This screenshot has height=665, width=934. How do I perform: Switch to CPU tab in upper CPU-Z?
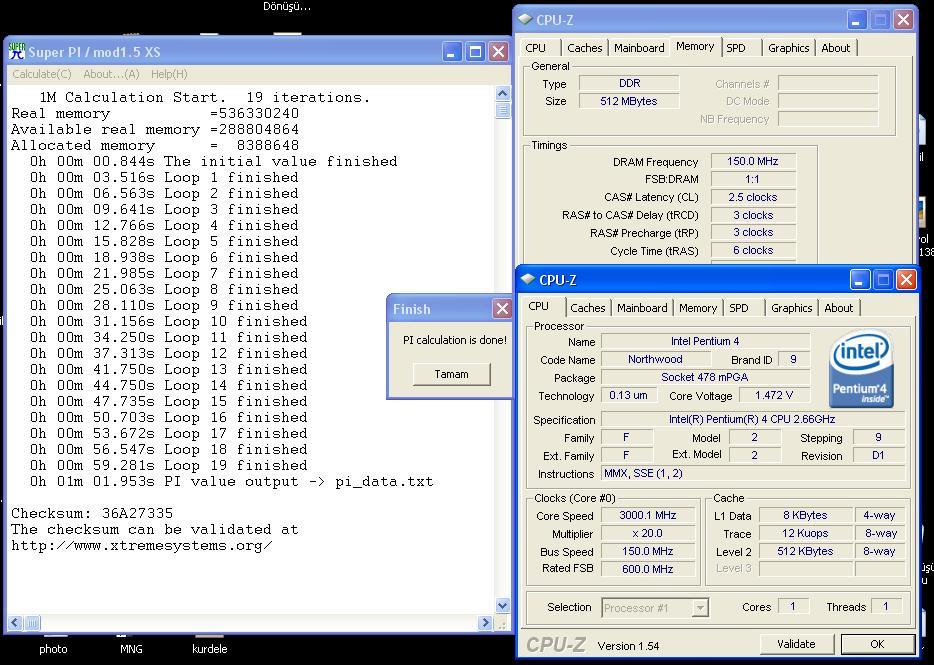pyautogui.click(x=536, y=48)
